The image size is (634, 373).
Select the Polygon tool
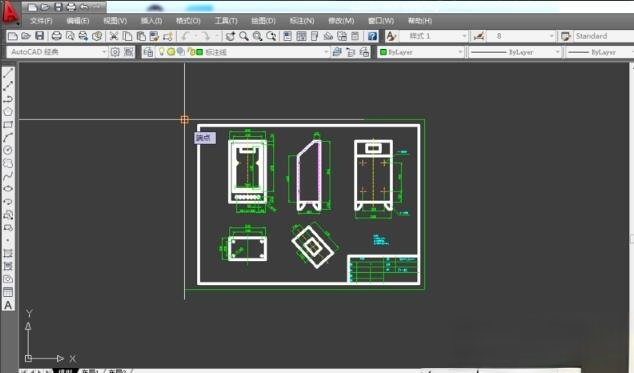click(8, 112)
